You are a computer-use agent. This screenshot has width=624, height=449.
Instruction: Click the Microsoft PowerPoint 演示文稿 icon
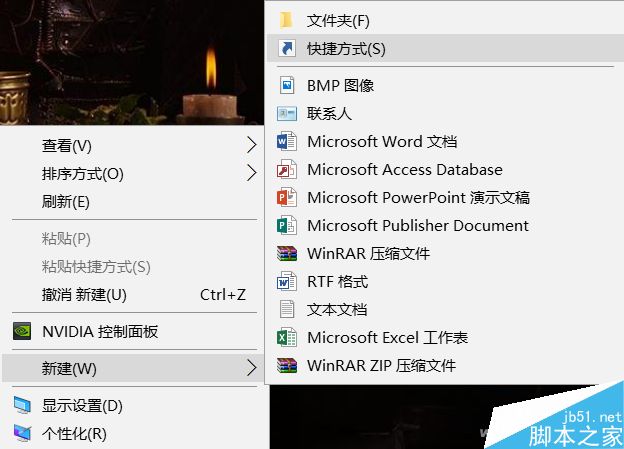287,197
